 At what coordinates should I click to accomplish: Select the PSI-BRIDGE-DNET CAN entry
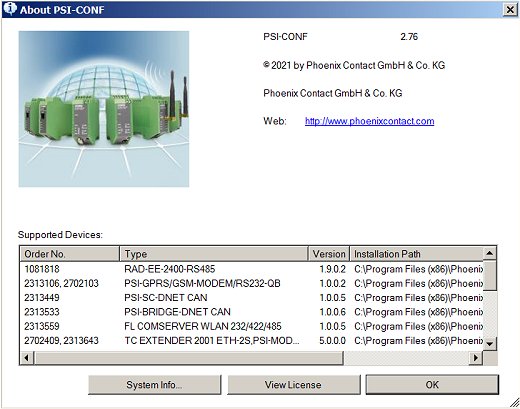pos(251,312)
